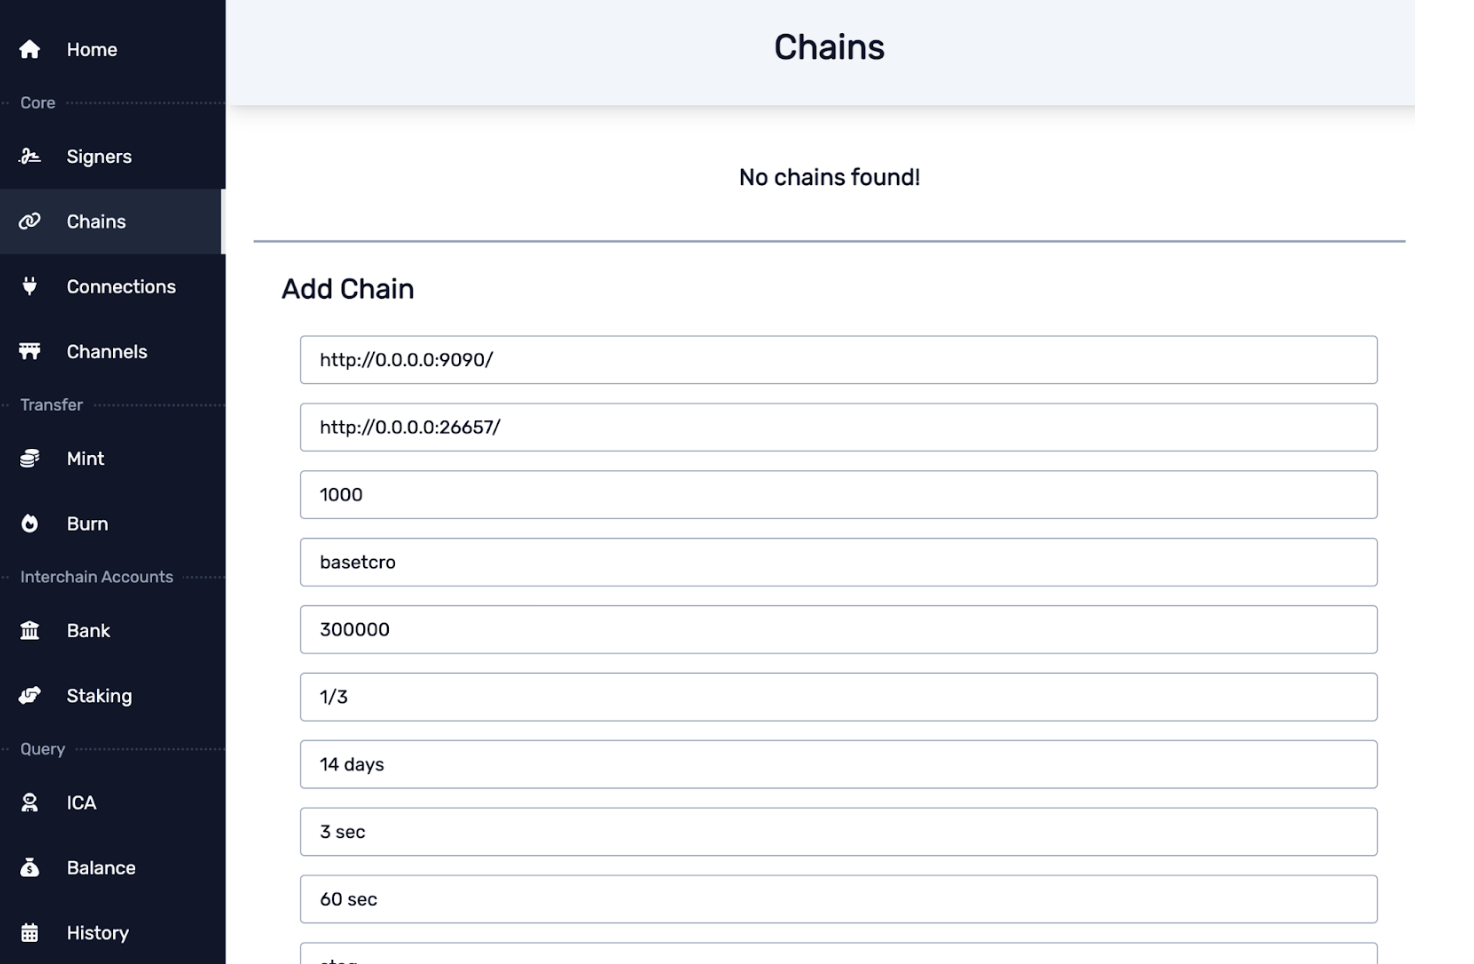
Task: Open the Staking sidebar link
Action: pyautogui.click(x=99, y=695)
